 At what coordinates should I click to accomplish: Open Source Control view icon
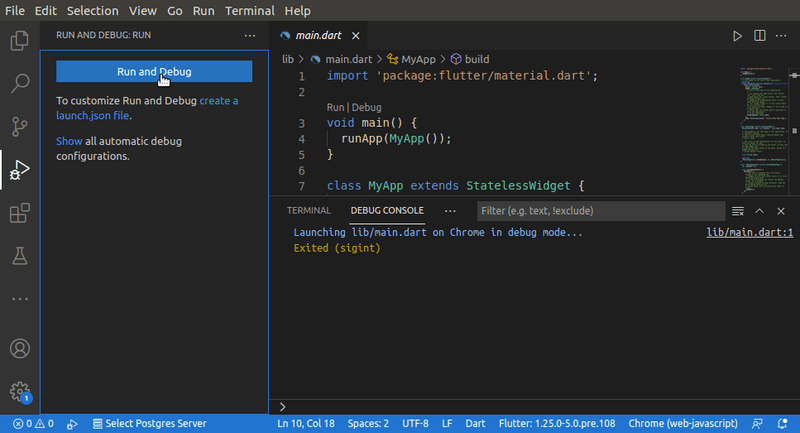click(x=19, y=126)
